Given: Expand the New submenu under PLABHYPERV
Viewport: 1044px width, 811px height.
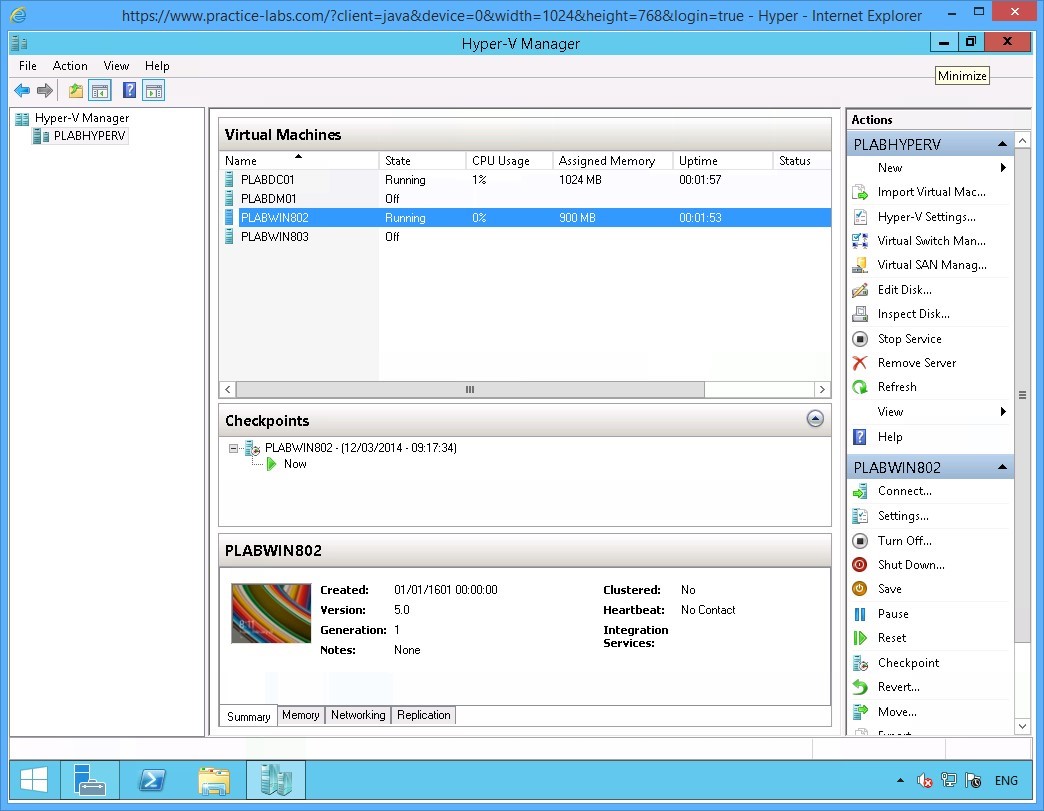Looking at the screenshot, I should coord(889,168).
